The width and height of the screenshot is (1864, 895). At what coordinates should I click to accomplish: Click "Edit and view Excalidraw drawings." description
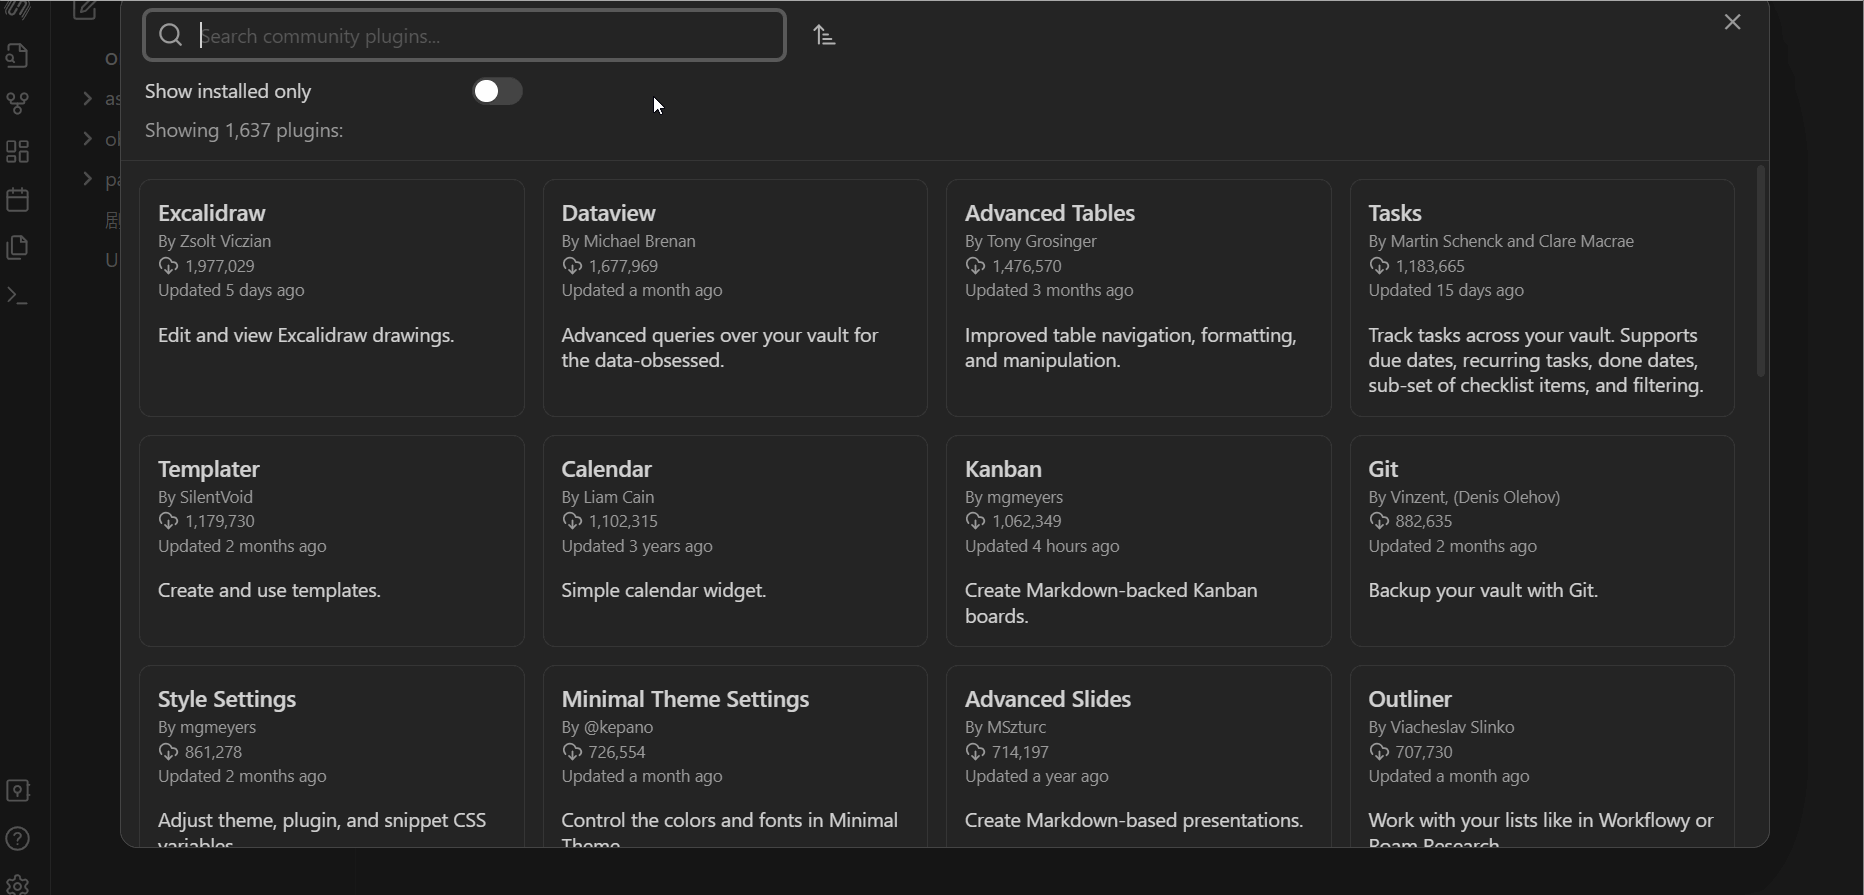pyautogui.click(x=306, y=336)
